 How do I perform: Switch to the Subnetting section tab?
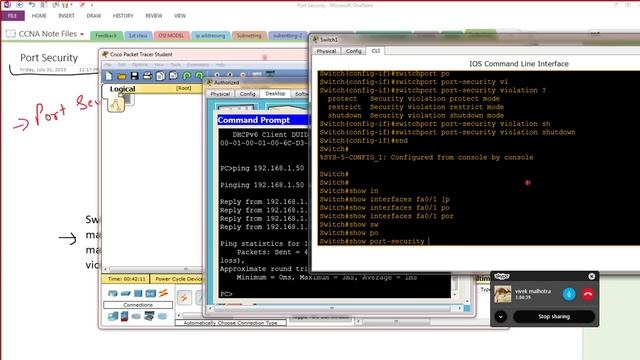[x=249, y=36]
